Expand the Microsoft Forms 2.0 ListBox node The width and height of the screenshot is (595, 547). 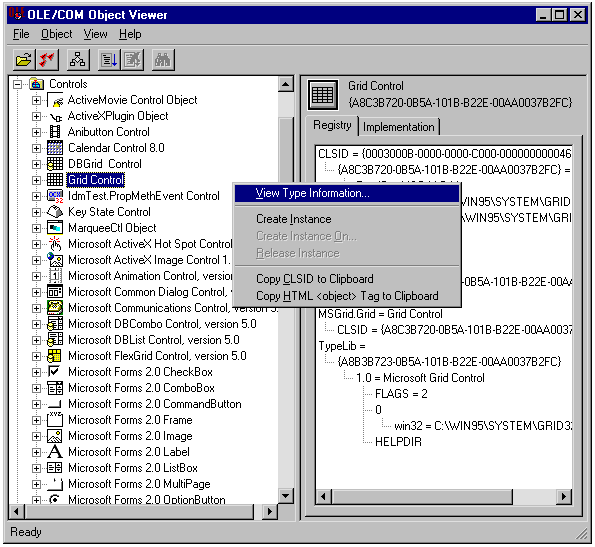click(x=36, y=468)
